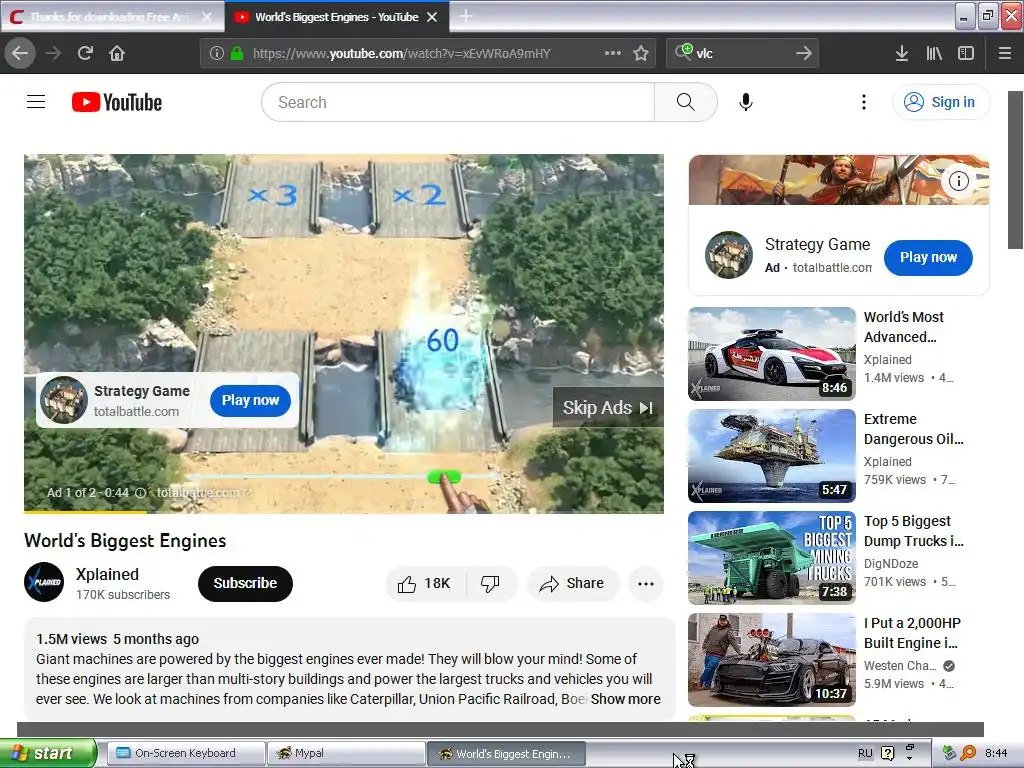Click the YouTube search magnifier button

coord(686,102)
